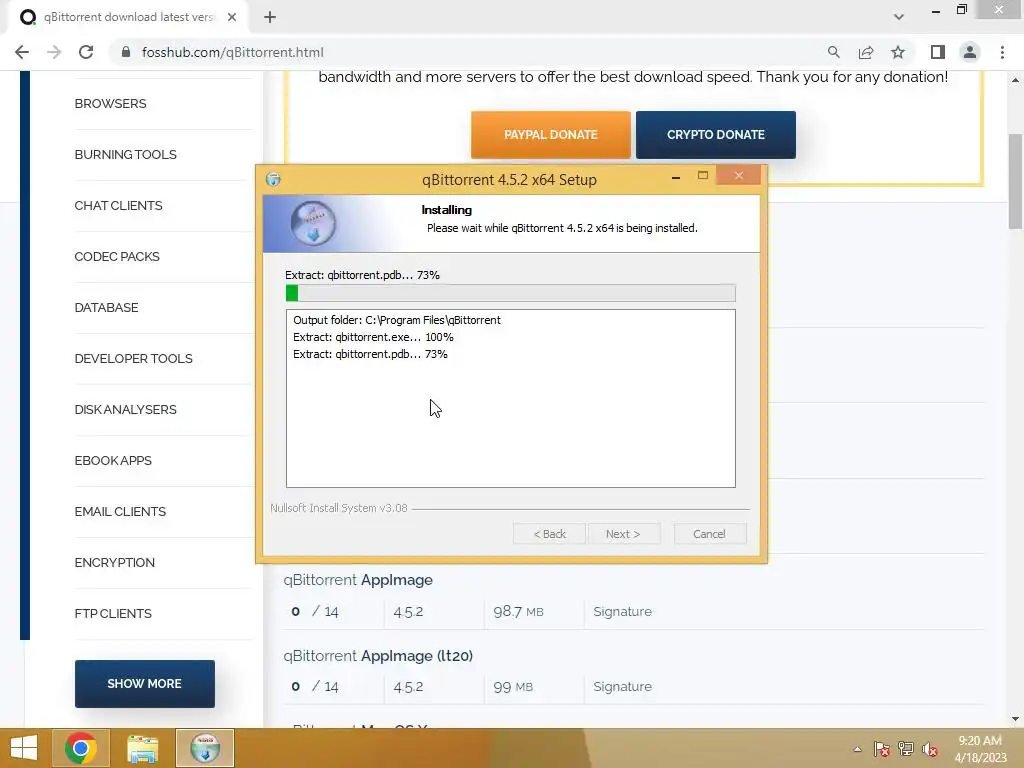The width and height of the screenshot is (1024, 768).
Task: Open DEVELOPER TOOLS category
Action: pyautogui.click(x=133, y=359)
